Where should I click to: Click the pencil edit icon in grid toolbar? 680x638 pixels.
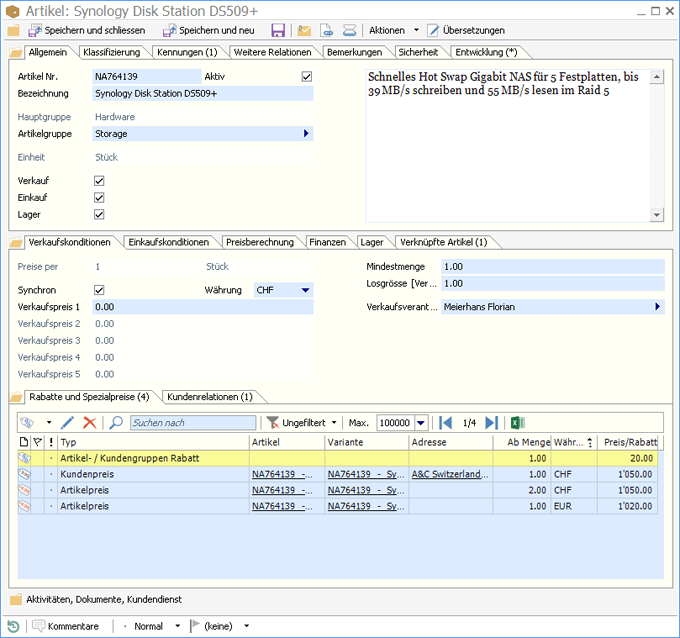[x=67, y=422]
